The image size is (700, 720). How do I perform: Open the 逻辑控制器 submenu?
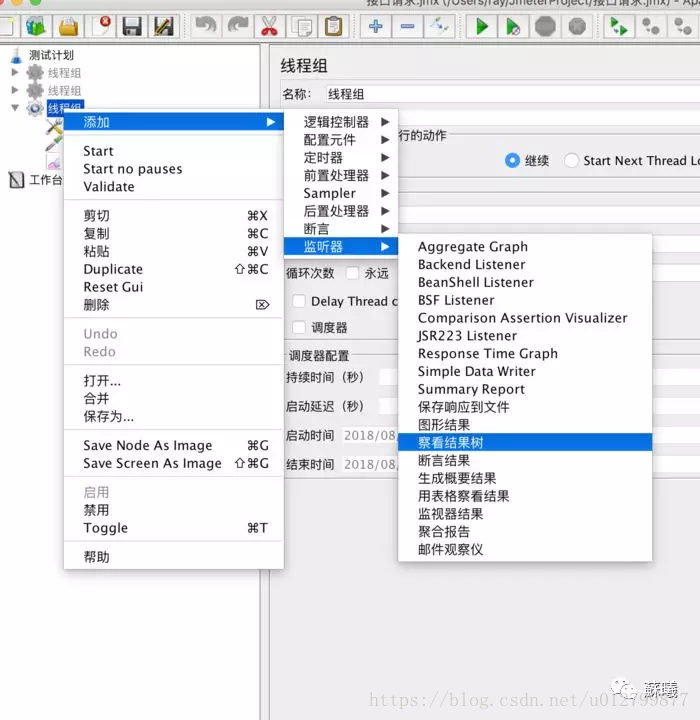click(341, 122)
